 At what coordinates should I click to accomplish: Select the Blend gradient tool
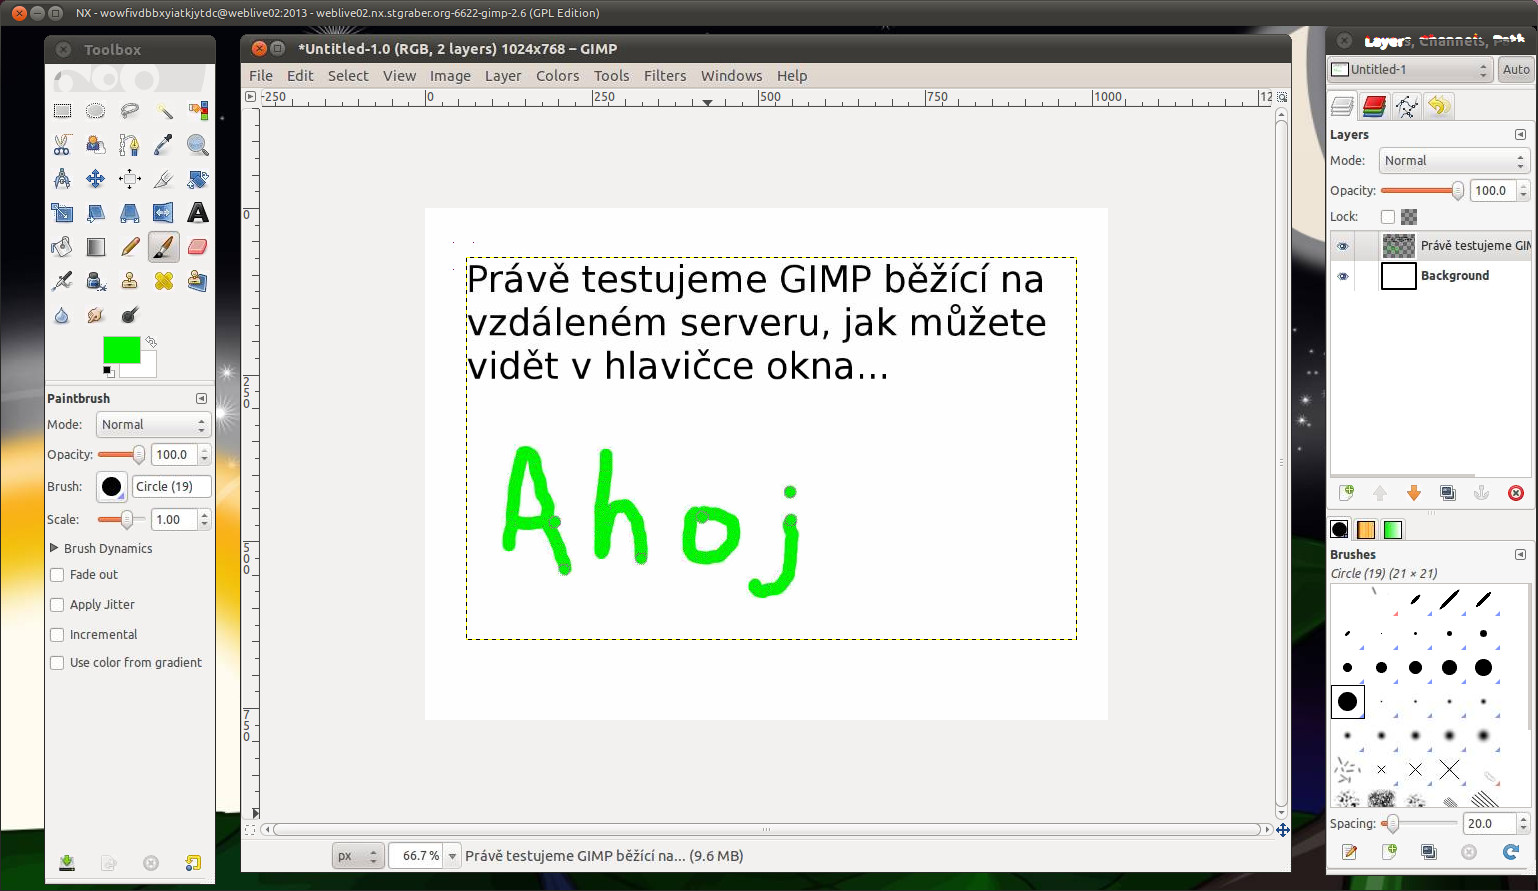click(x=96, y=247)
